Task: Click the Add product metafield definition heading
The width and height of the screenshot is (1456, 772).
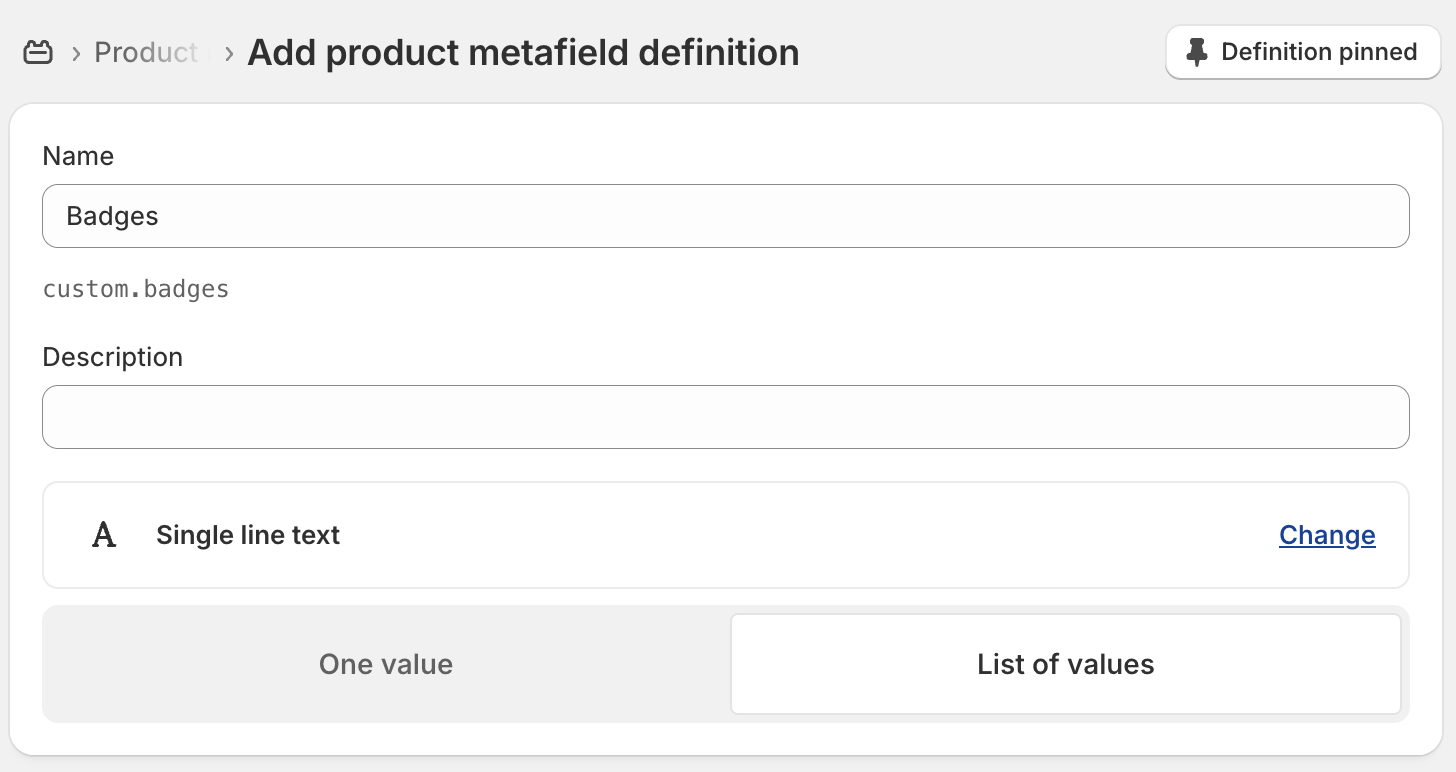Action: coord(523,52)
